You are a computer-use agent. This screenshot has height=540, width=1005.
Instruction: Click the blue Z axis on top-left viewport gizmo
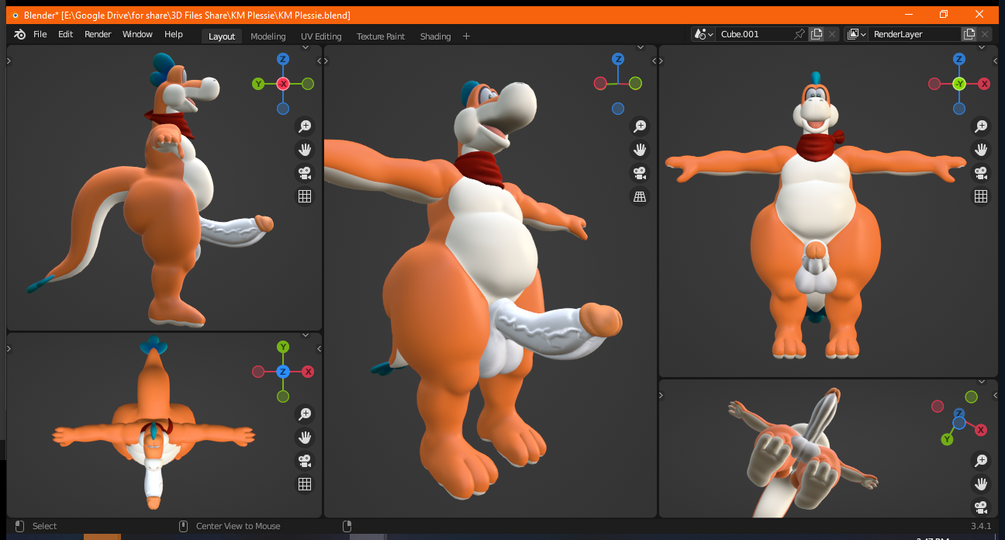[x=283, y=59]
